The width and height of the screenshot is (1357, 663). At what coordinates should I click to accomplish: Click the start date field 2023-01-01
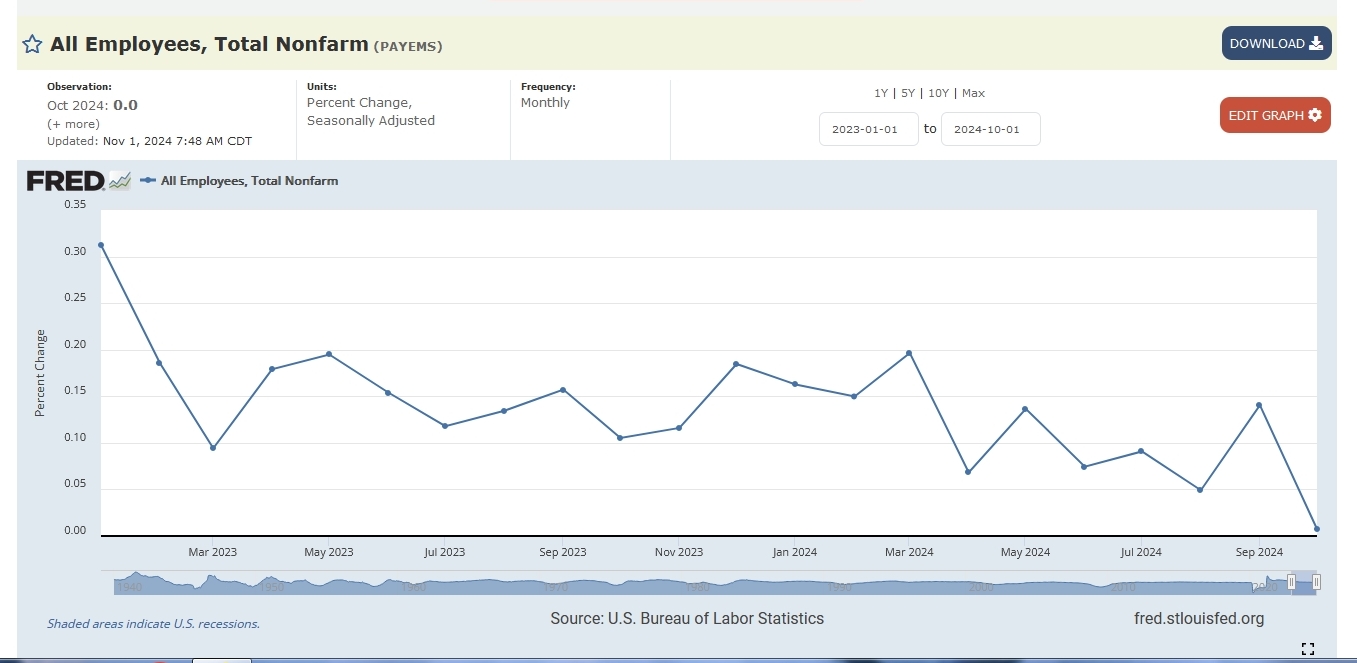(x=868, y=129)
